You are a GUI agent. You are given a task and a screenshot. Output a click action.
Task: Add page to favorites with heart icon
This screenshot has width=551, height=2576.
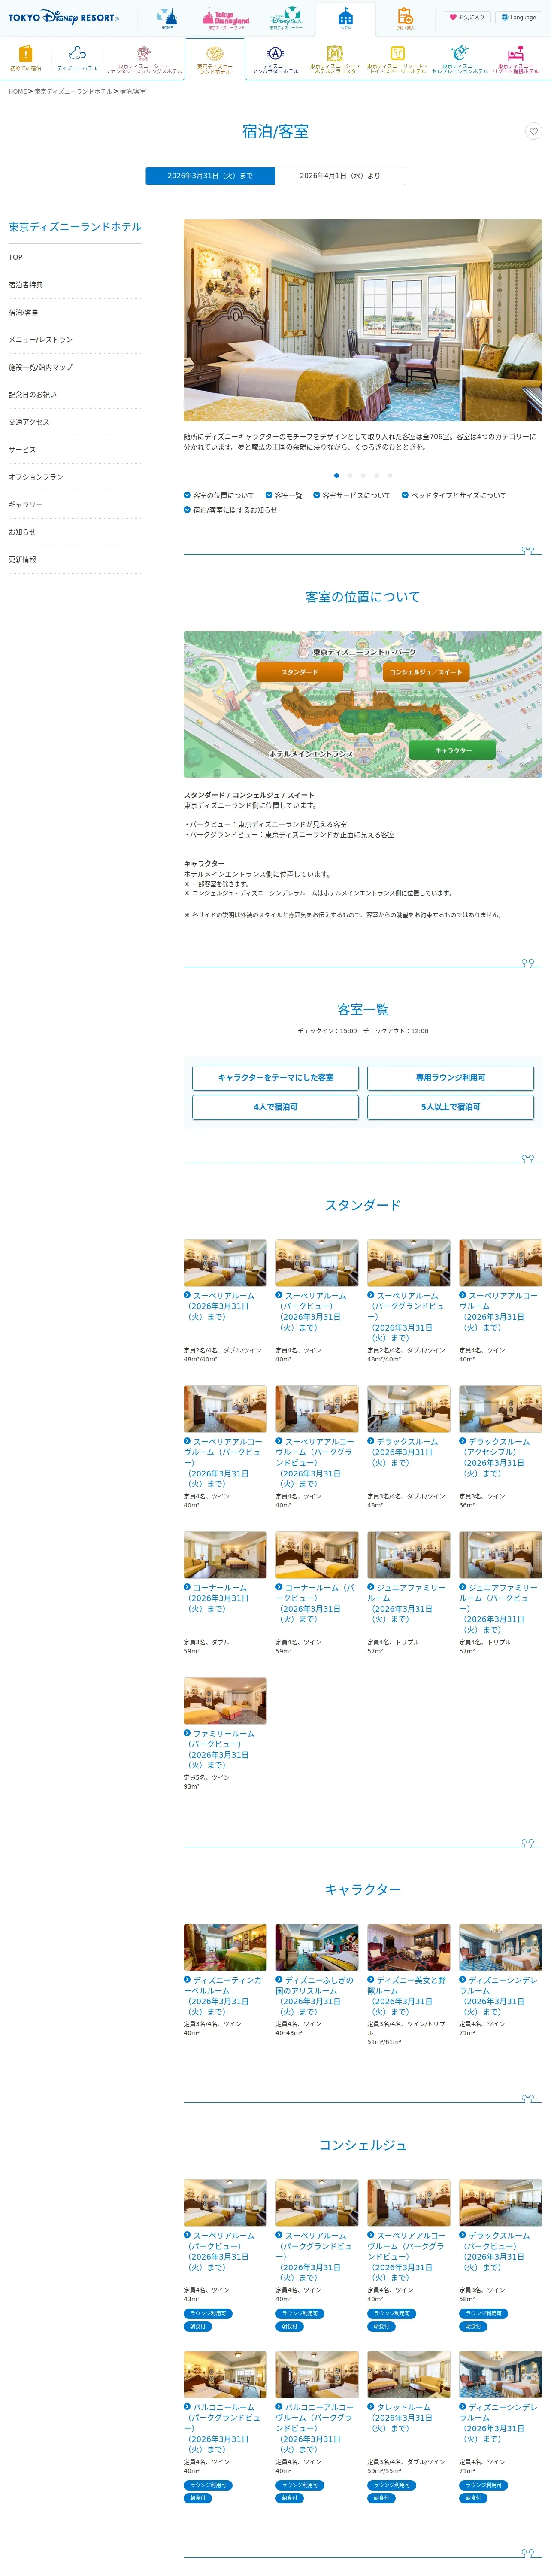click(533, 131)
